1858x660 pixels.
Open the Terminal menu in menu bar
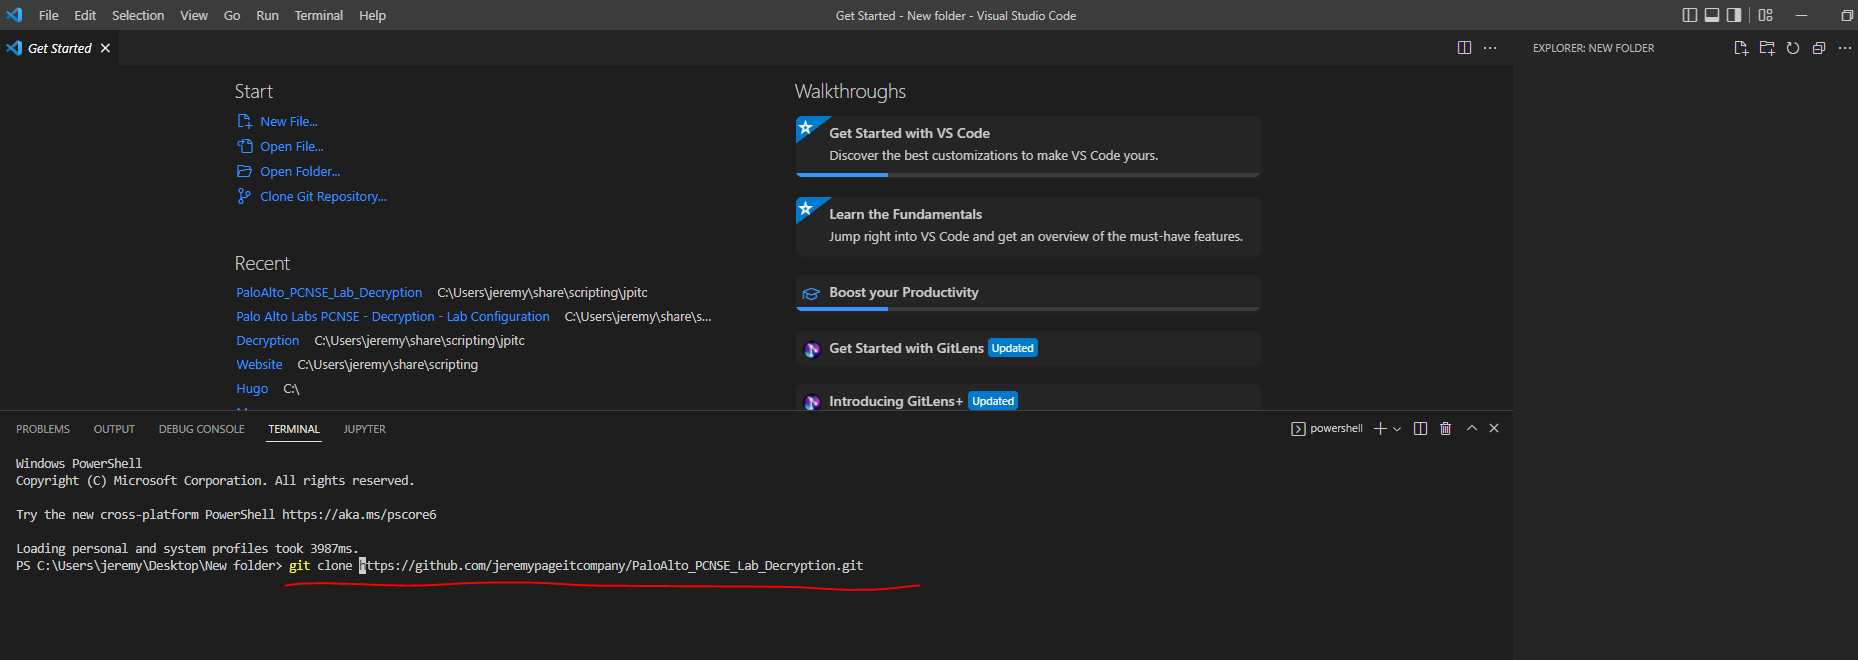click(318, 15)
